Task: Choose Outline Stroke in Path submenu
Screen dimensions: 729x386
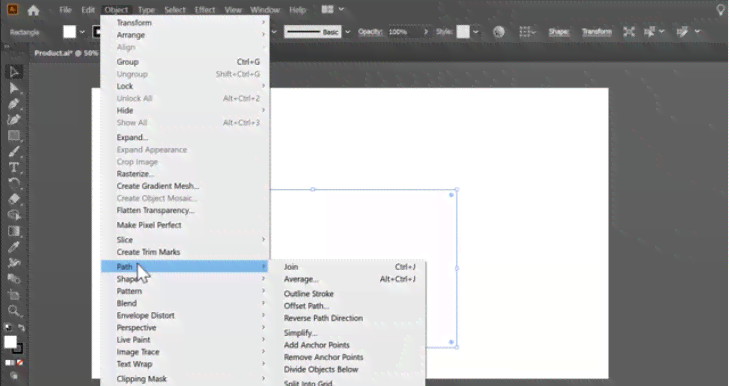Action: click(x=348, y=294)
